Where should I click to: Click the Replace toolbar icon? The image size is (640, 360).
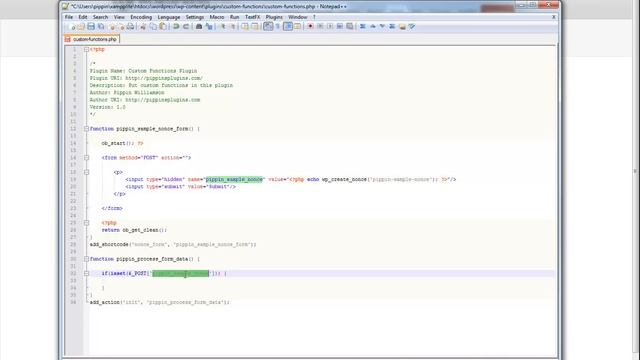(209, 27)
